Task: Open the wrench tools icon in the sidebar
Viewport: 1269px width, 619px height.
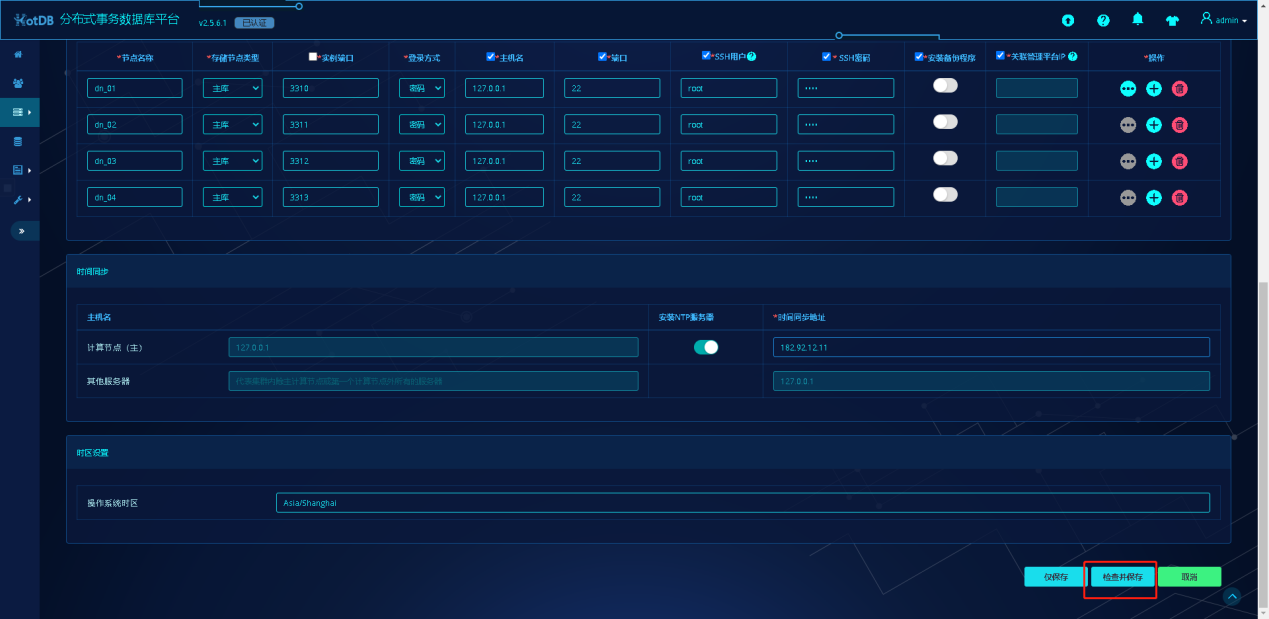Action: (x=18, y=200)
